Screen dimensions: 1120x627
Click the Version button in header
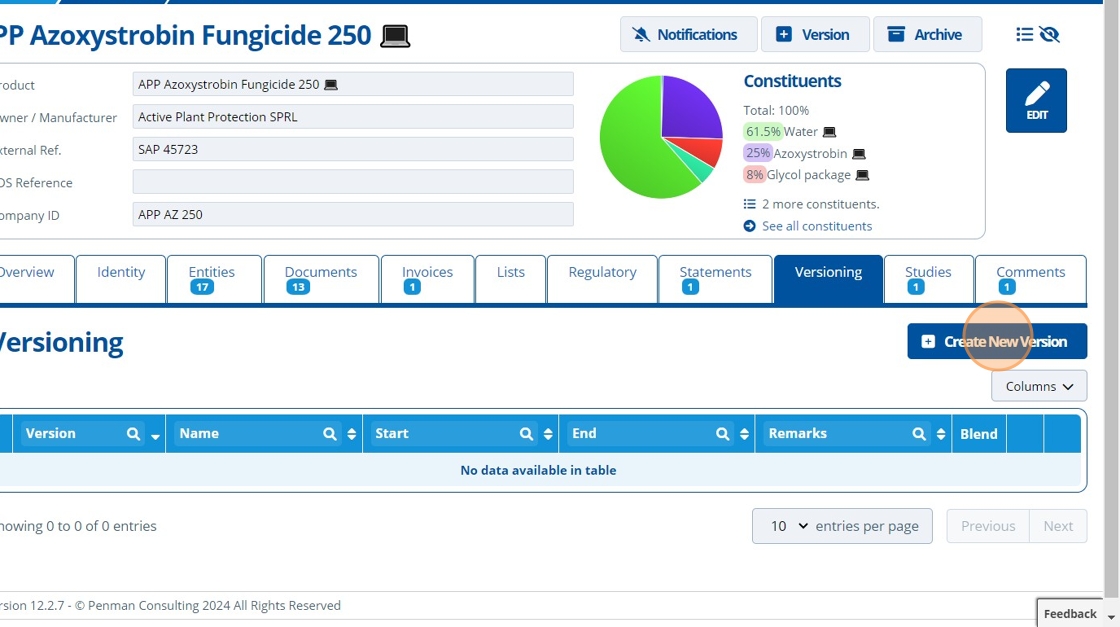click(x=815, y=34)
